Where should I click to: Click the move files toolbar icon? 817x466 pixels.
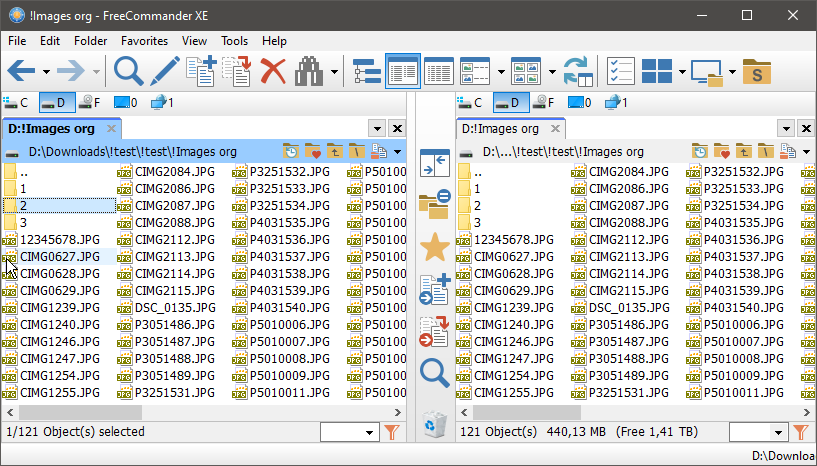[x=237, y=71]
